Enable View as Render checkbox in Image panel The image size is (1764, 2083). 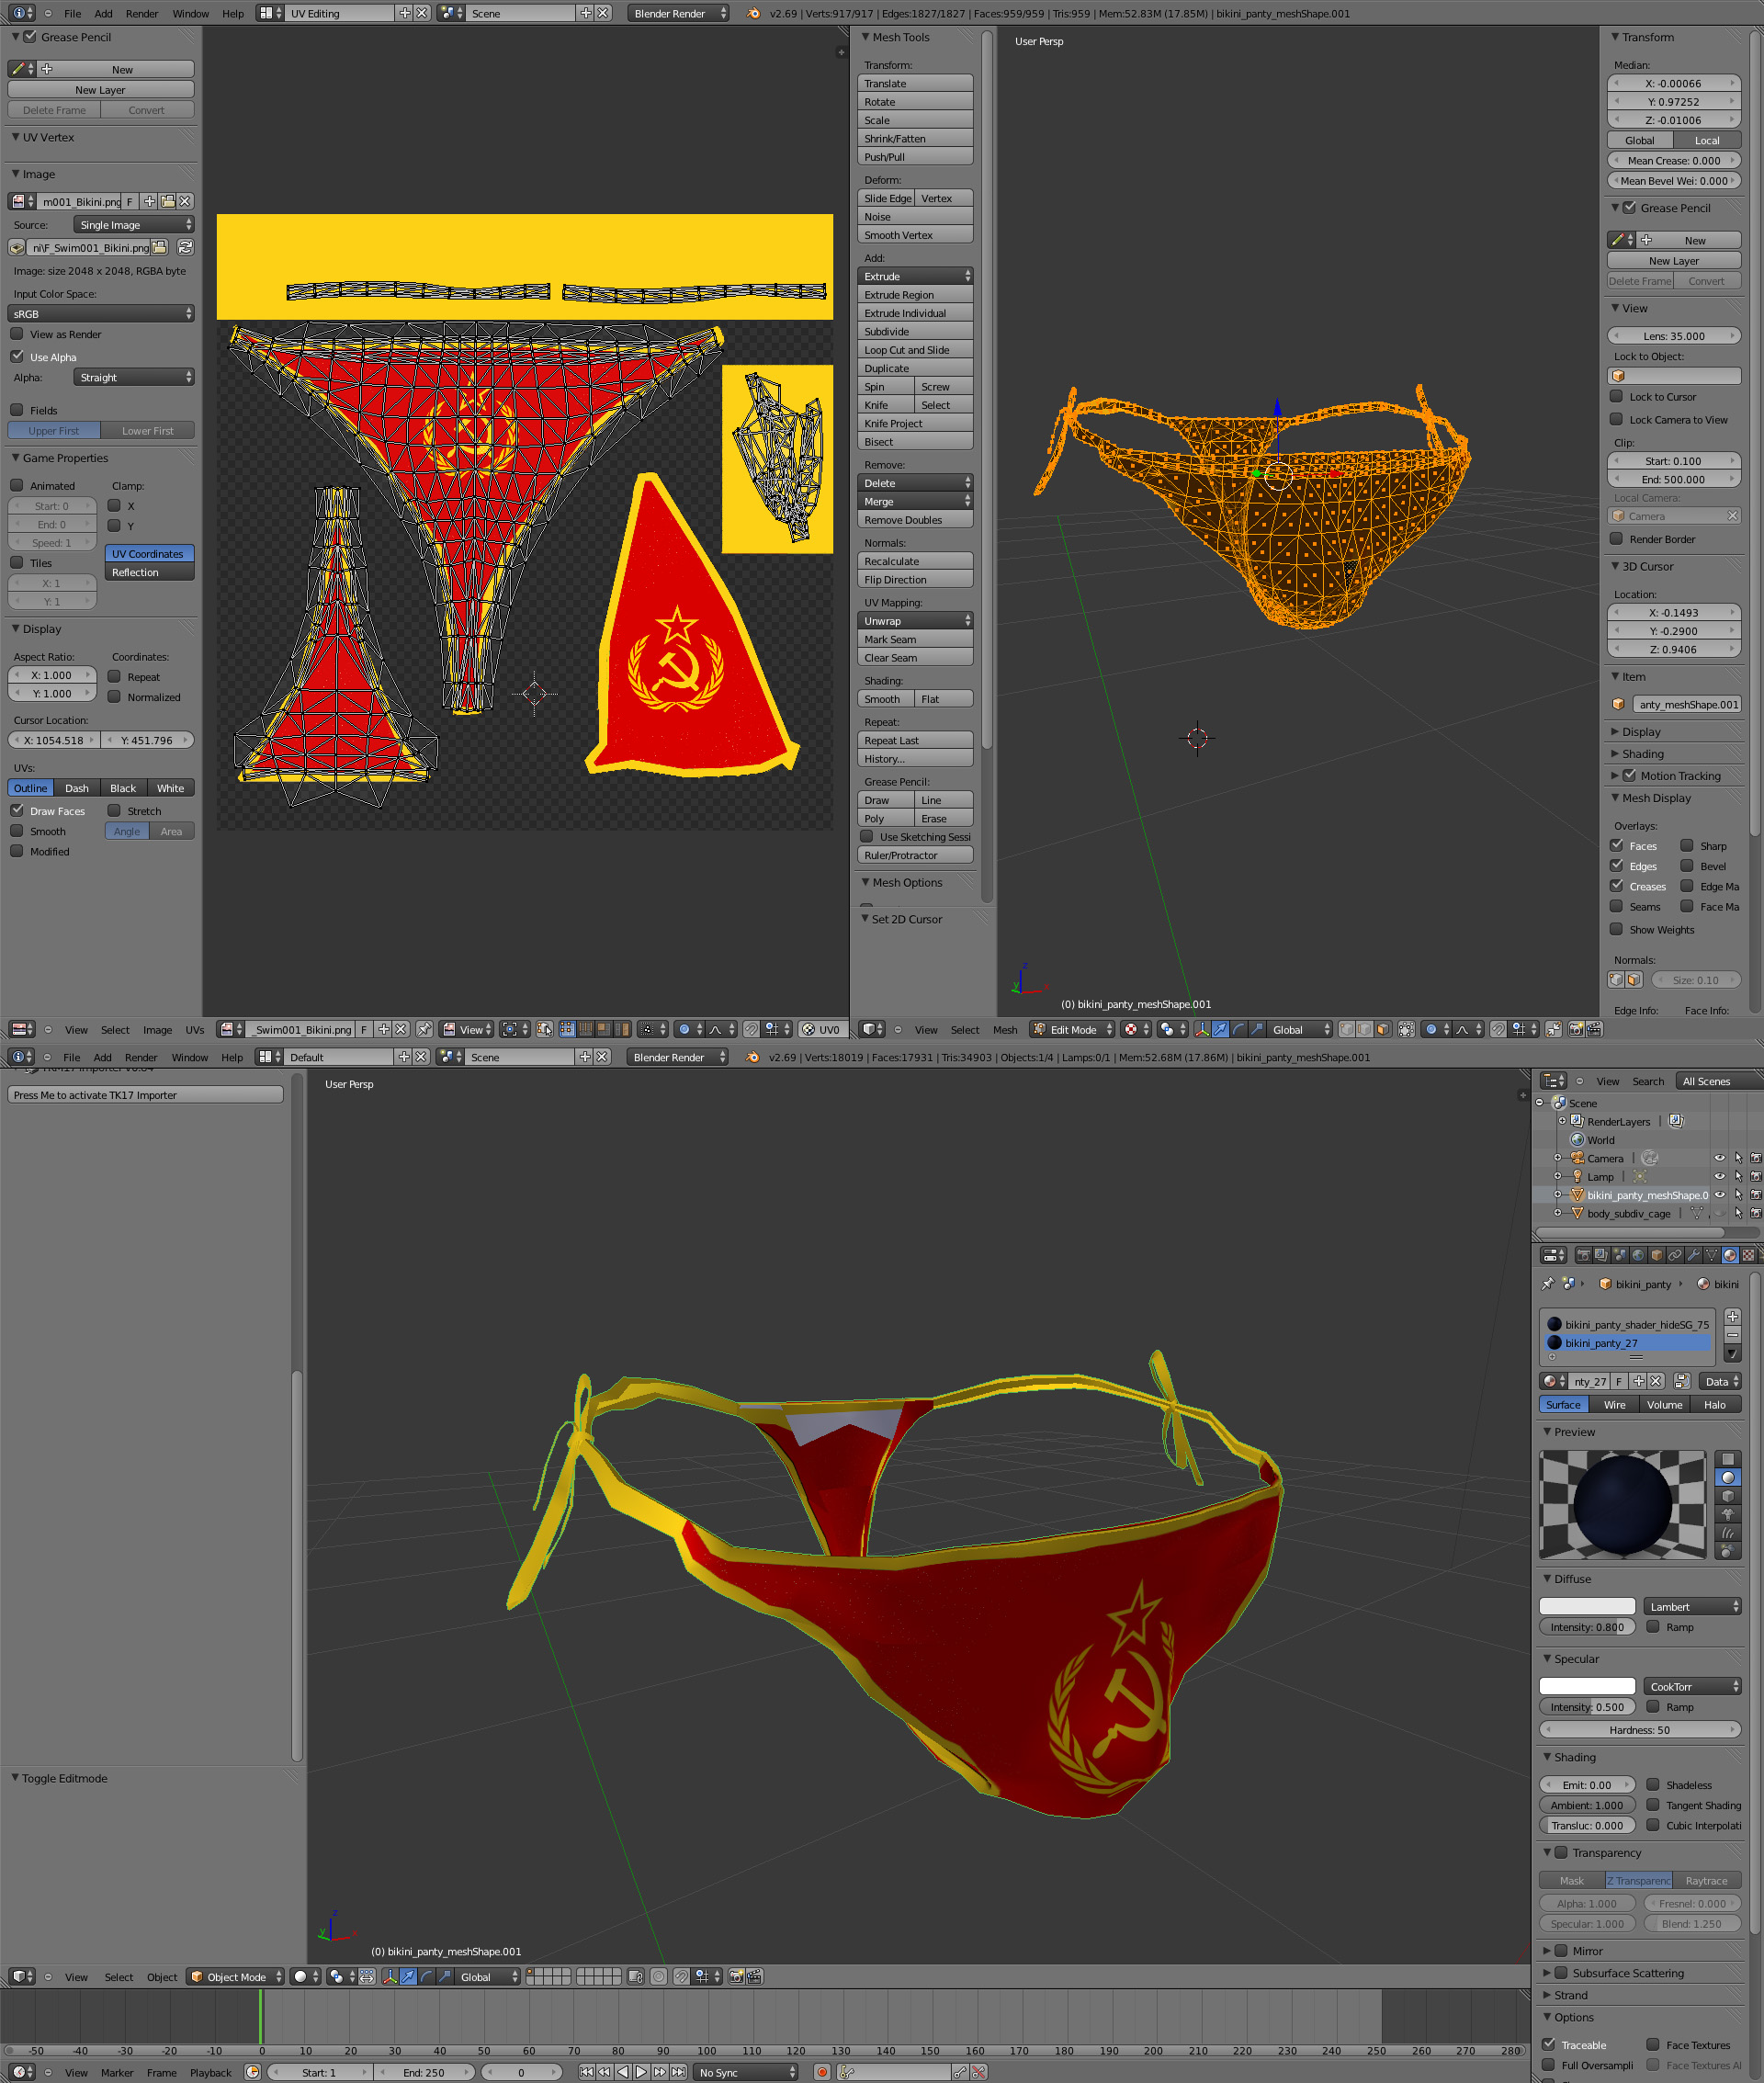click(x=17, y=334)
